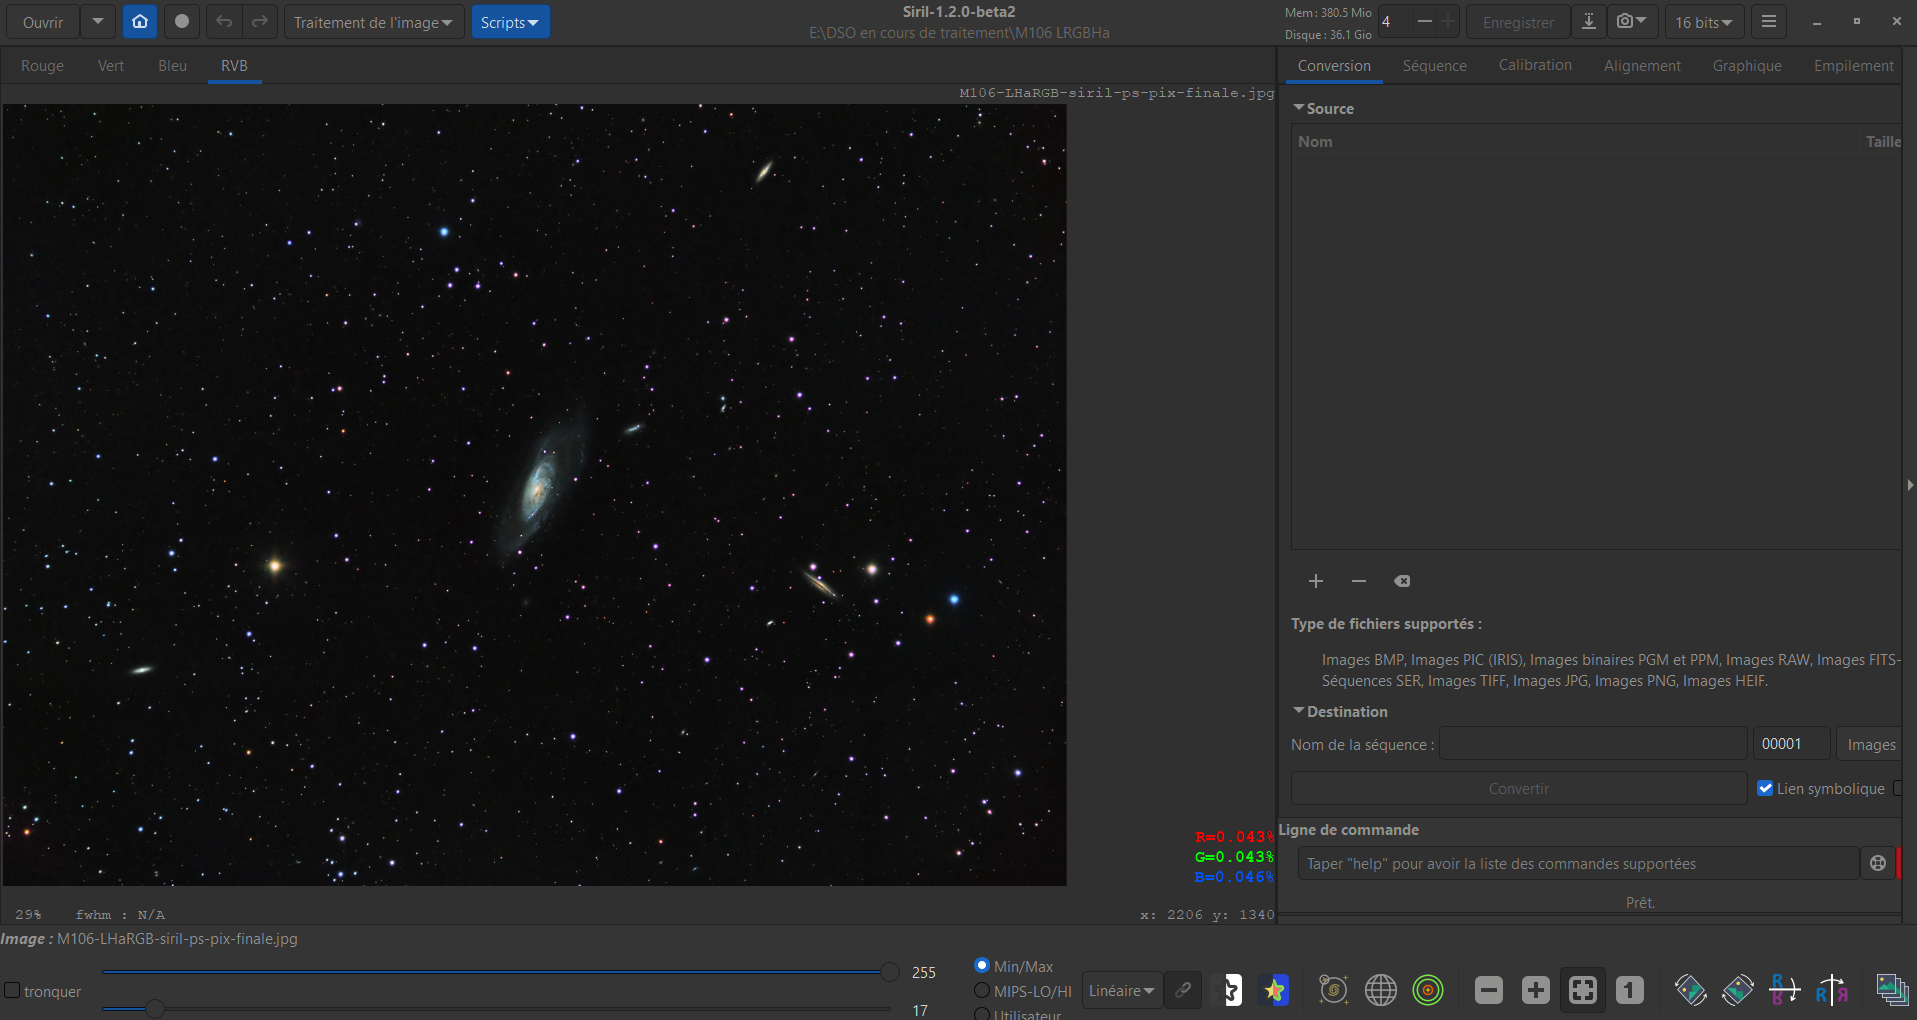The height and width of the screenshot is (1020, 1917).
Task: Enable the tronquer checkbox
Action: [13, 990]
